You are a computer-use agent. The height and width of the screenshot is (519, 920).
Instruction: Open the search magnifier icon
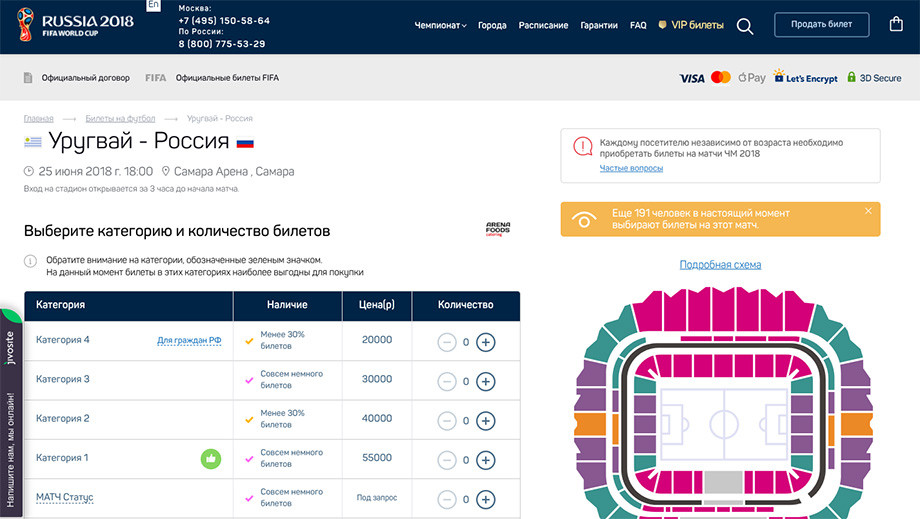pyautogui.click(x=745, y=26)
